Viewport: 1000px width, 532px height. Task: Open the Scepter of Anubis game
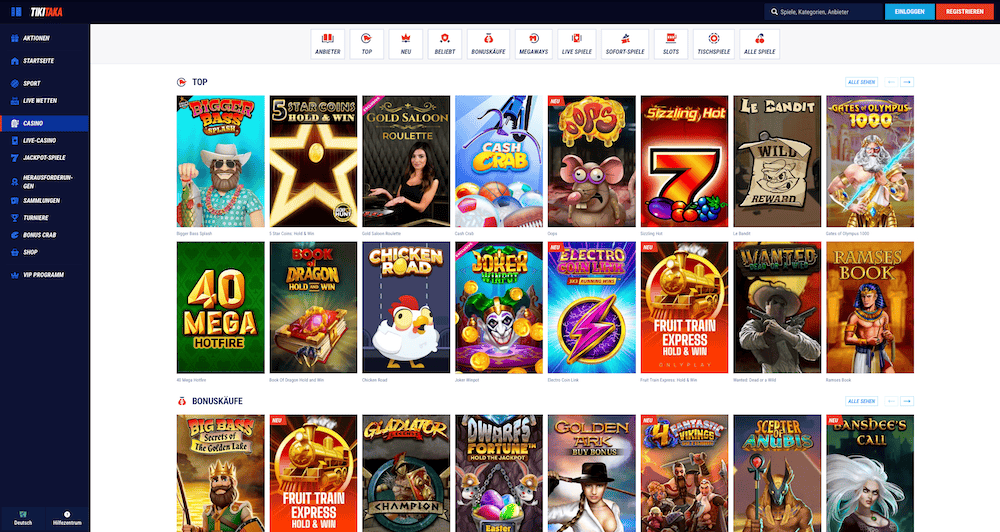point(777,473)
